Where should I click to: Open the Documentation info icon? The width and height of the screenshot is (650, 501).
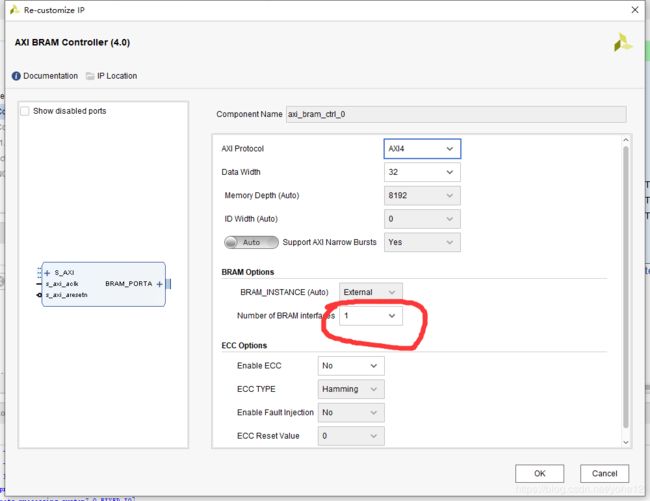[16, 76]
